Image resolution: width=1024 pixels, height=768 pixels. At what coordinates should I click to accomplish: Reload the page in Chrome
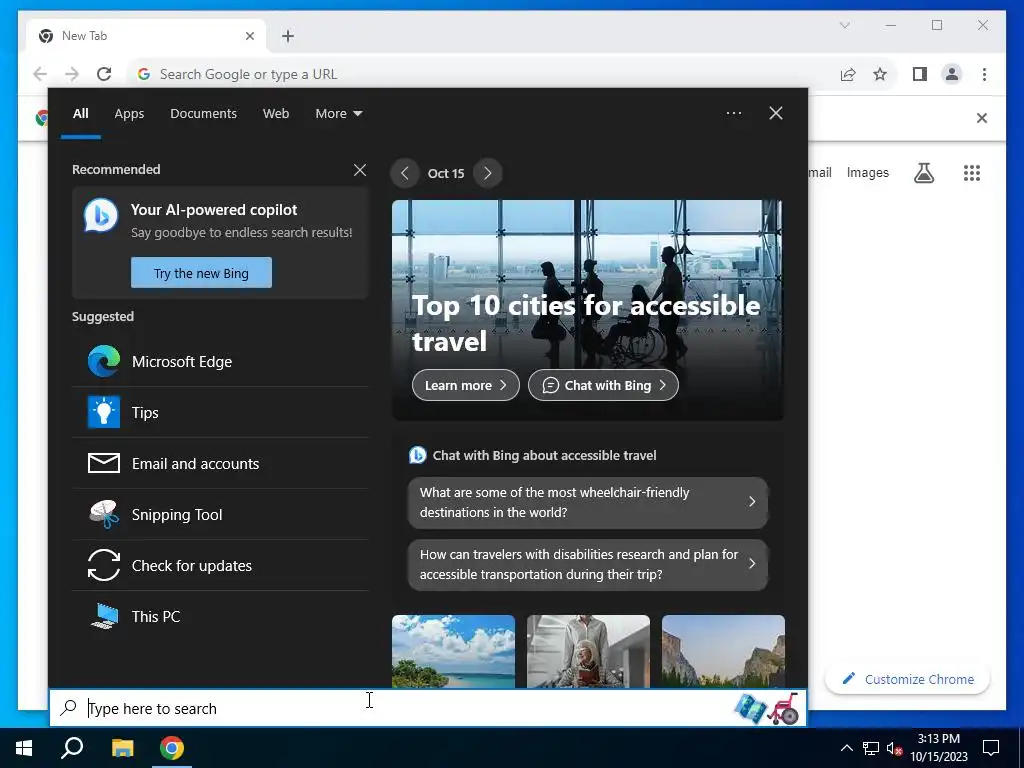[x=104, y=74]
